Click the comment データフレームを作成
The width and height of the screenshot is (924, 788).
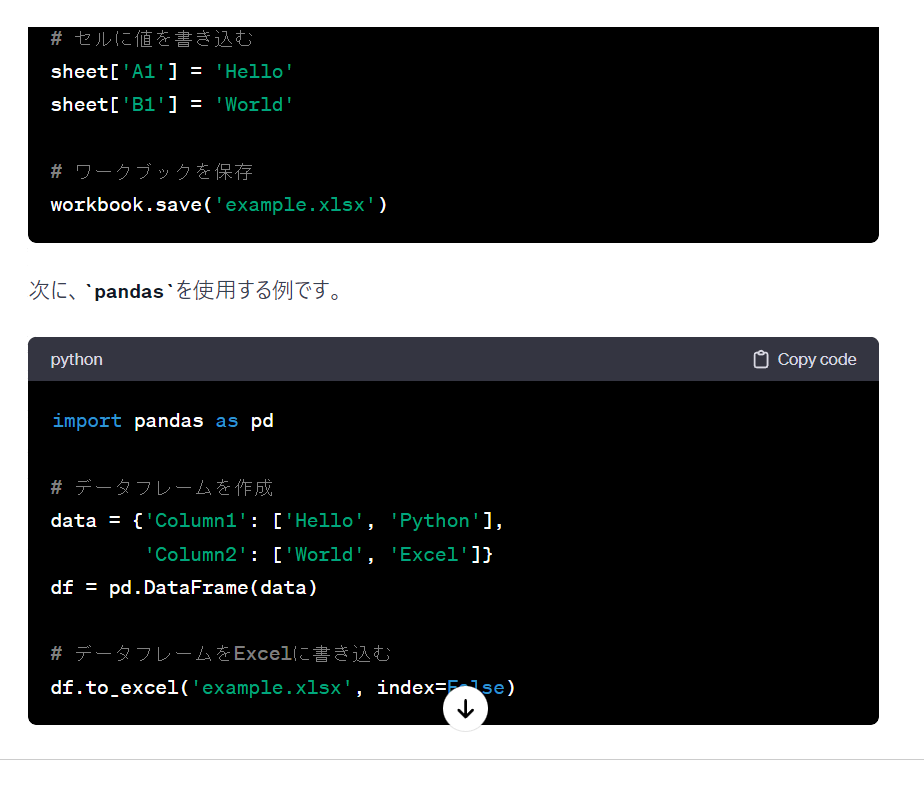[x=162, y=487]
